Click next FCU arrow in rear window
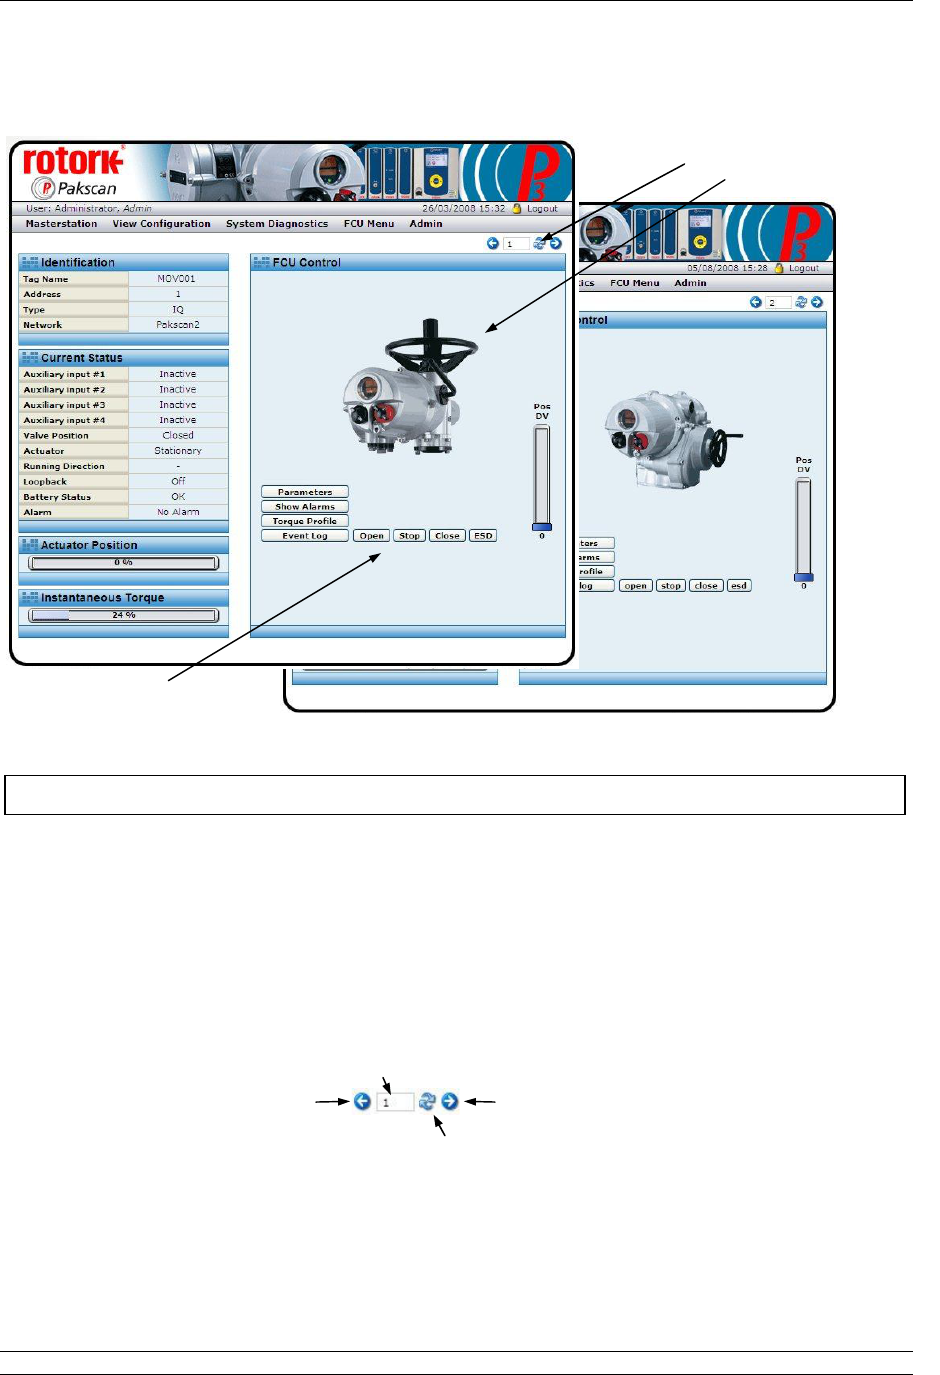 (x=817, y=302)
